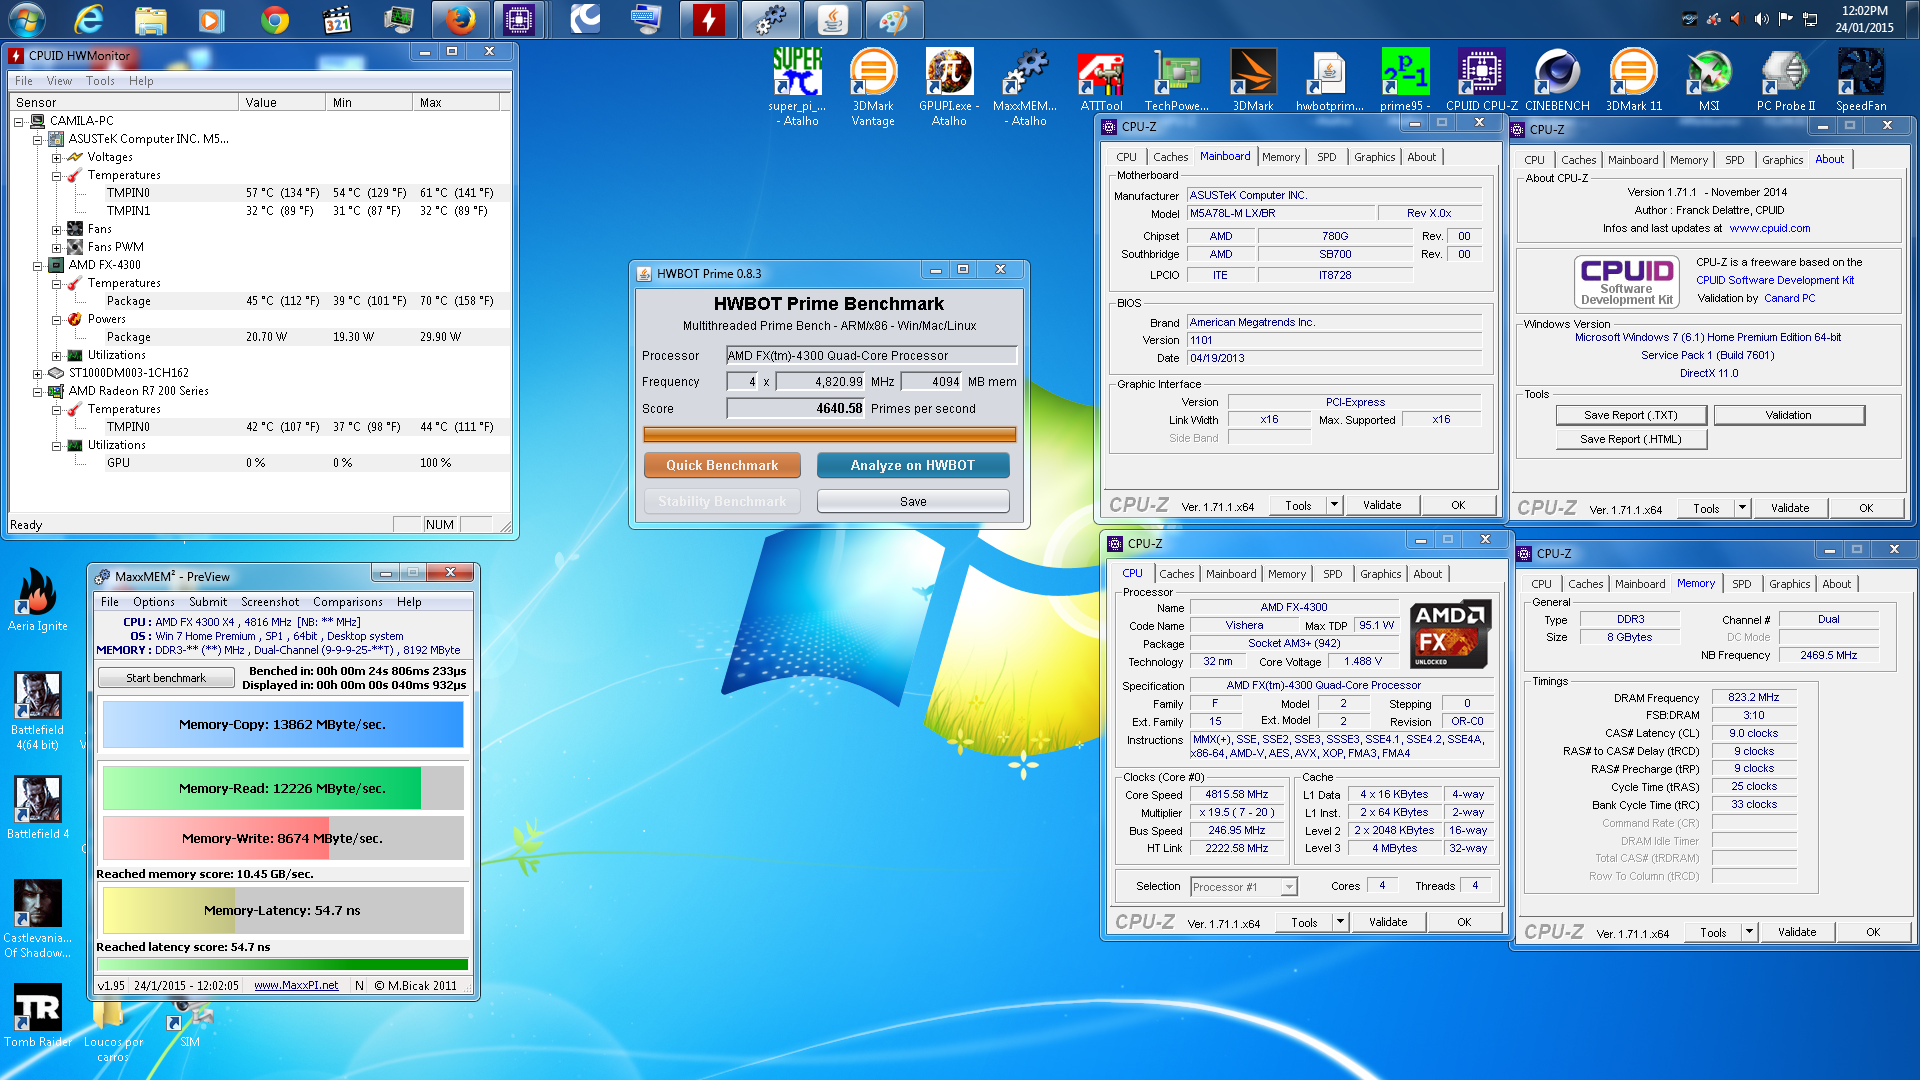This screenshot has width=1920, height=1080.
Task: Click Save Report (.TXT) in CPU-Z About
Action: [1631, 415]
